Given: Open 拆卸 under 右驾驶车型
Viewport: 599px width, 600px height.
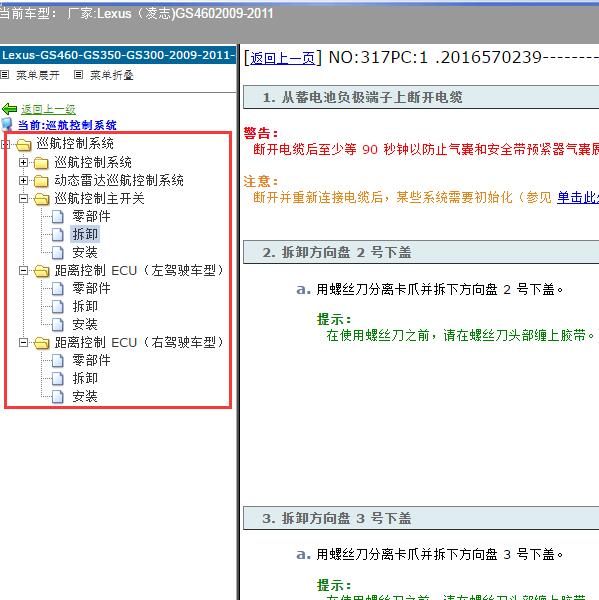Looking at the screenshot, I should 85,378.
